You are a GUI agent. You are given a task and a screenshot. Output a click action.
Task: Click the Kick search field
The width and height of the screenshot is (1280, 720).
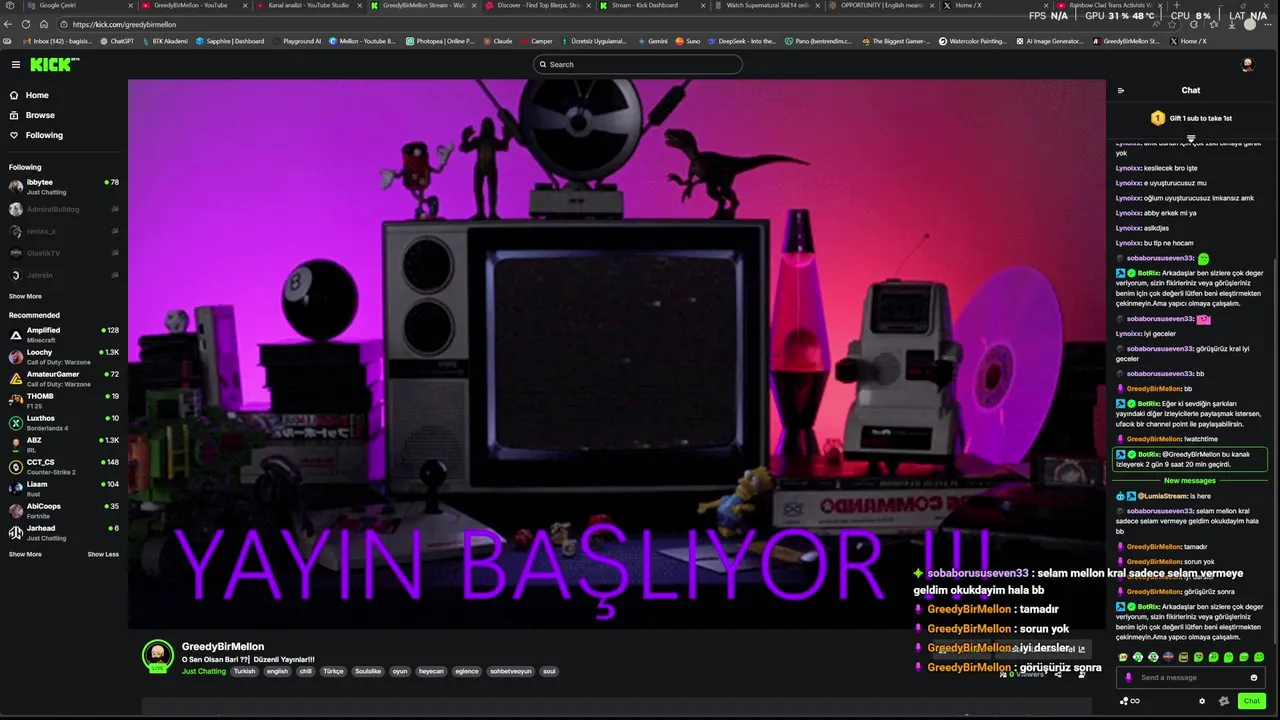(x=638, y=64)
